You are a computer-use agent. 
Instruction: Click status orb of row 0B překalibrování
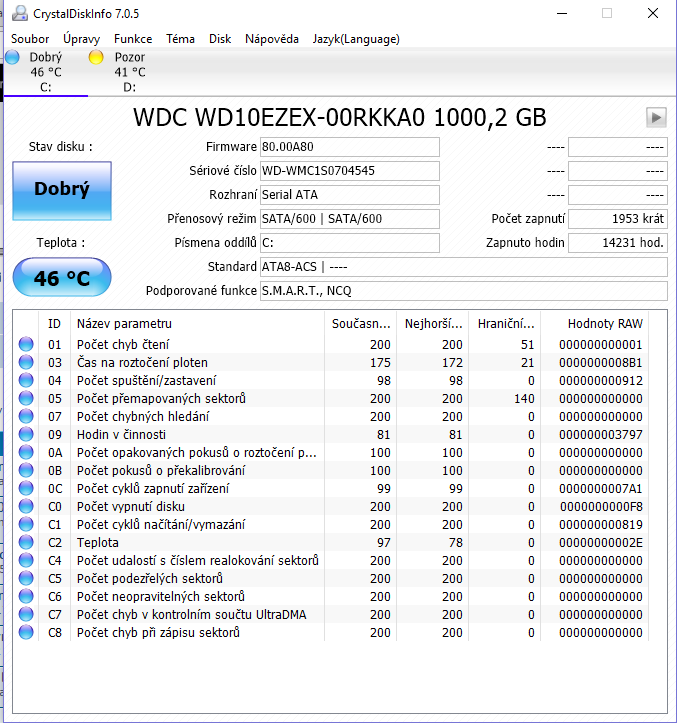26,470
